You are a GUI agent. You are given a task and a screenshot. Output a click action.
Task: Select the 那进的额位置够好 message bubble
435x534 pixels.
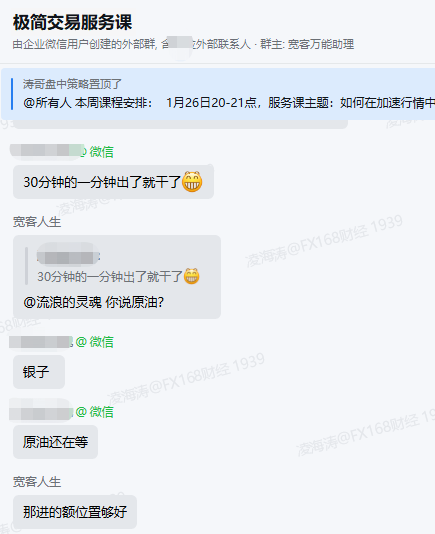(x=75, y=512)
